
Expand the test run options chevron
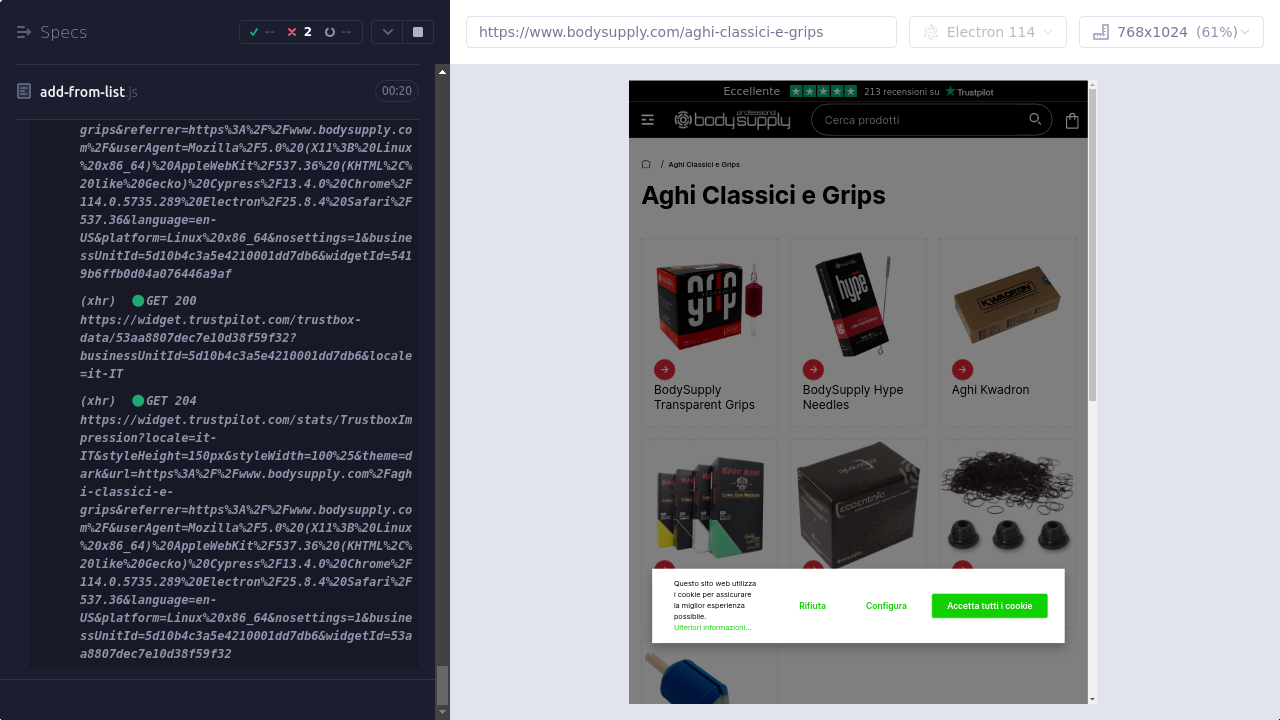(x=388, y=32)
